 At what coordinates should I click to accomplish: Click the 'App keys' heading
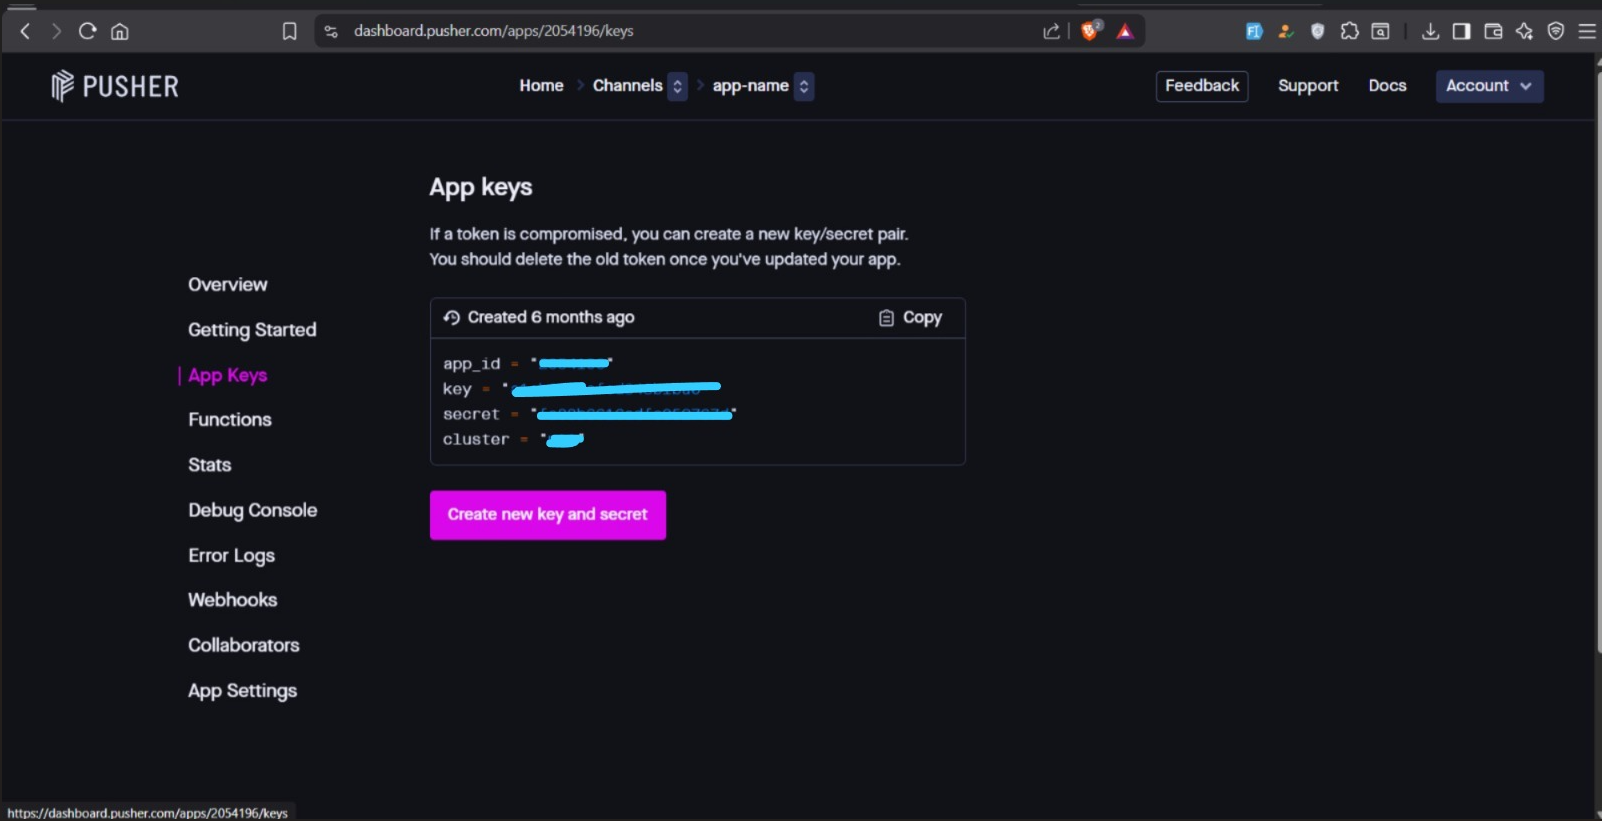click(481, 187)
